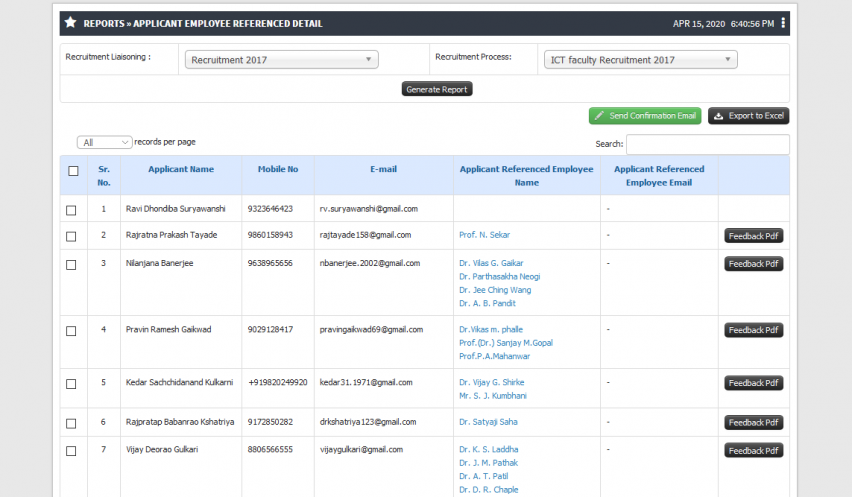Click email pravingaikwad69@gmail.com

371,329
